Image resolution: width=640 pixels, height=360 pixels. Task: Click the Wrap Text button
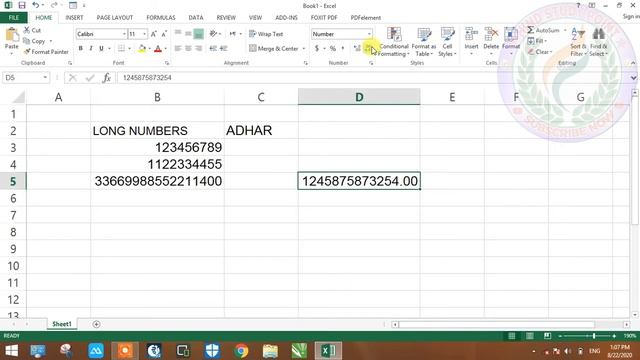click(x=266, y=34)
